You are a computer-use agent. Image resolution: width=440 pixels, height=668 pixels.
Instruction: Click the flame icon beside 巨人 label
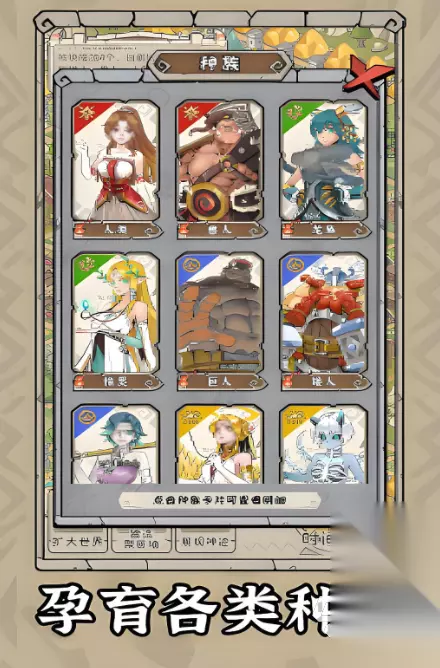184,381
